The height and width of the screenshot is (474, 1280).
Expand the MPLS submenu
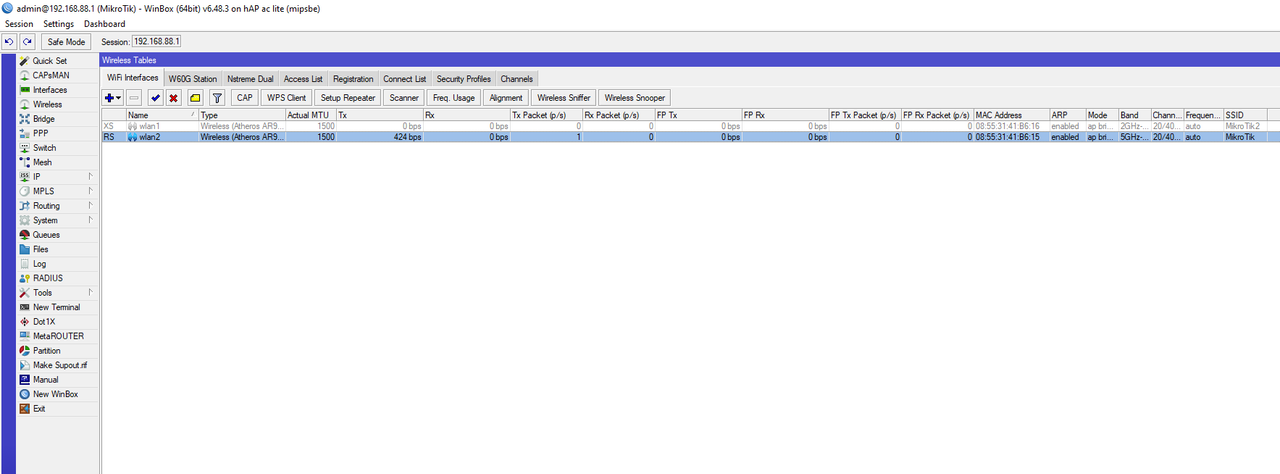point(58,191)
